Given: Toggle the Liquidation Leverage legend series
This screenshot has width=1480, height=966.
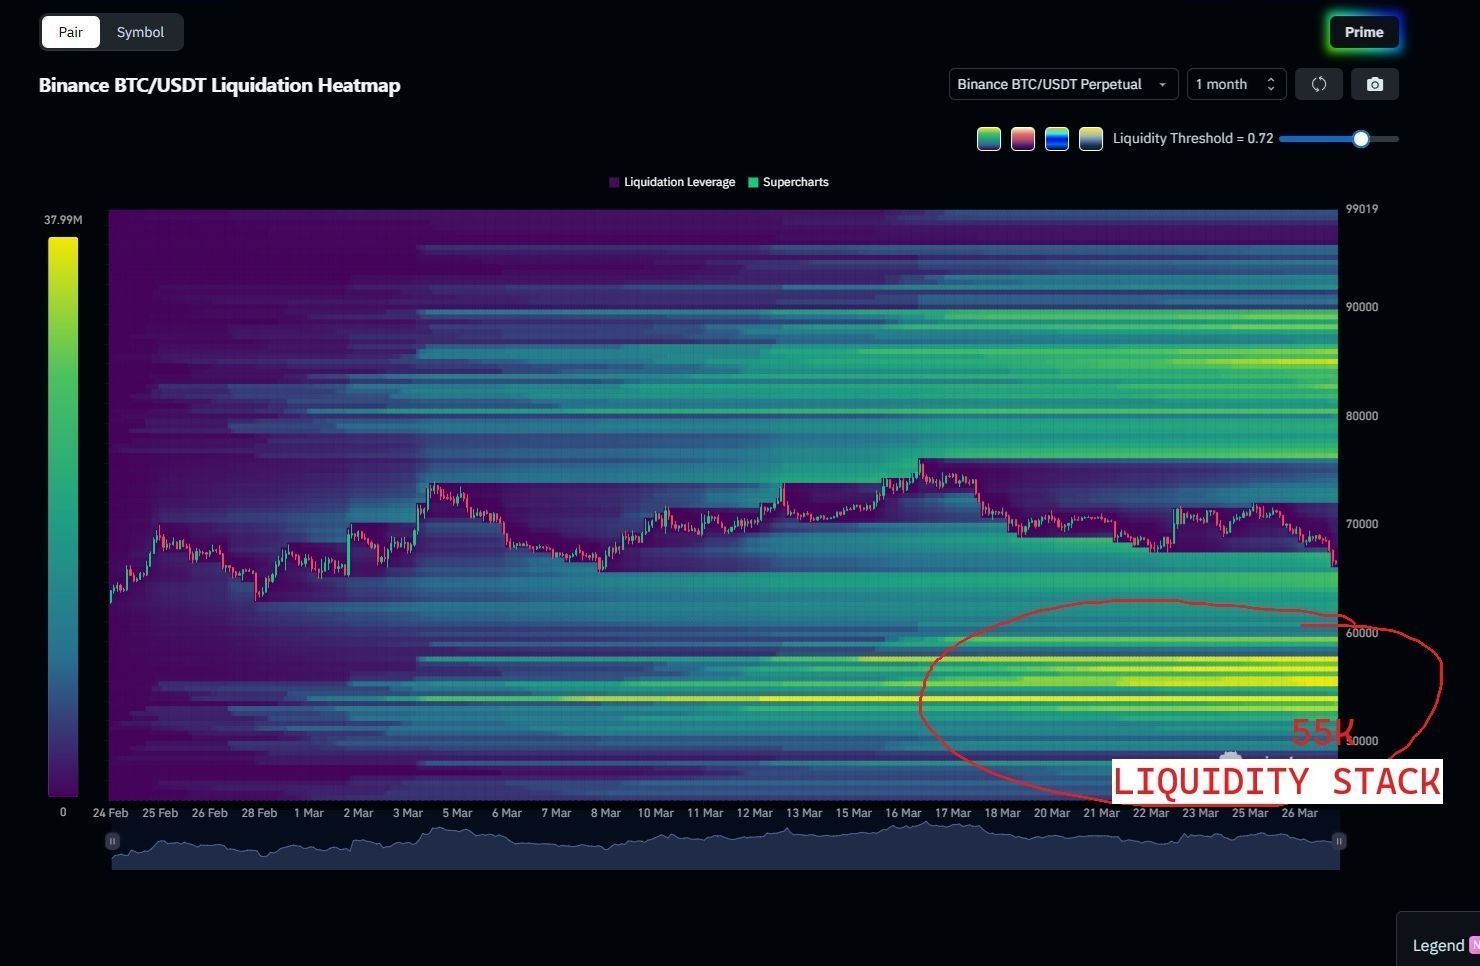Looking at the screenshot, I should coord(672,182).
